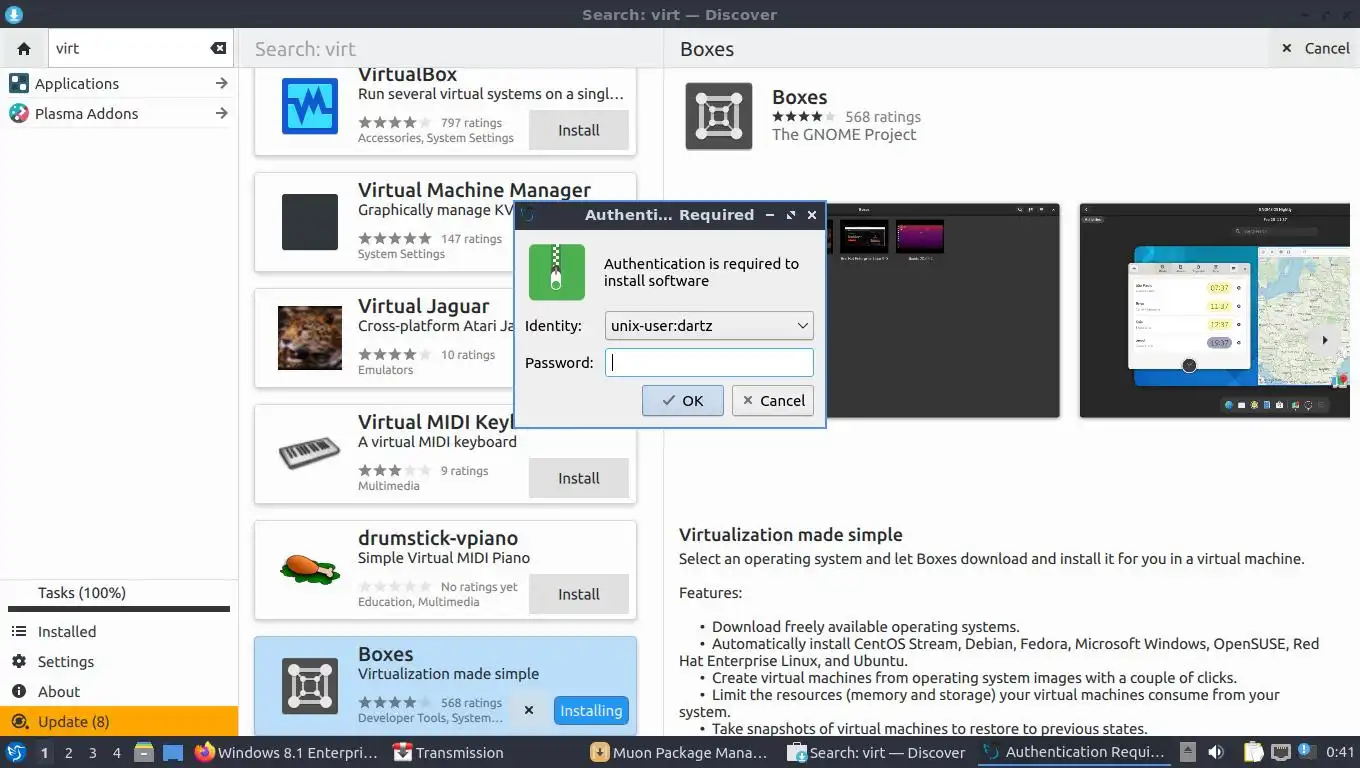
Task: Open the update notification tray icon
Action: (x=1305, y=752)
